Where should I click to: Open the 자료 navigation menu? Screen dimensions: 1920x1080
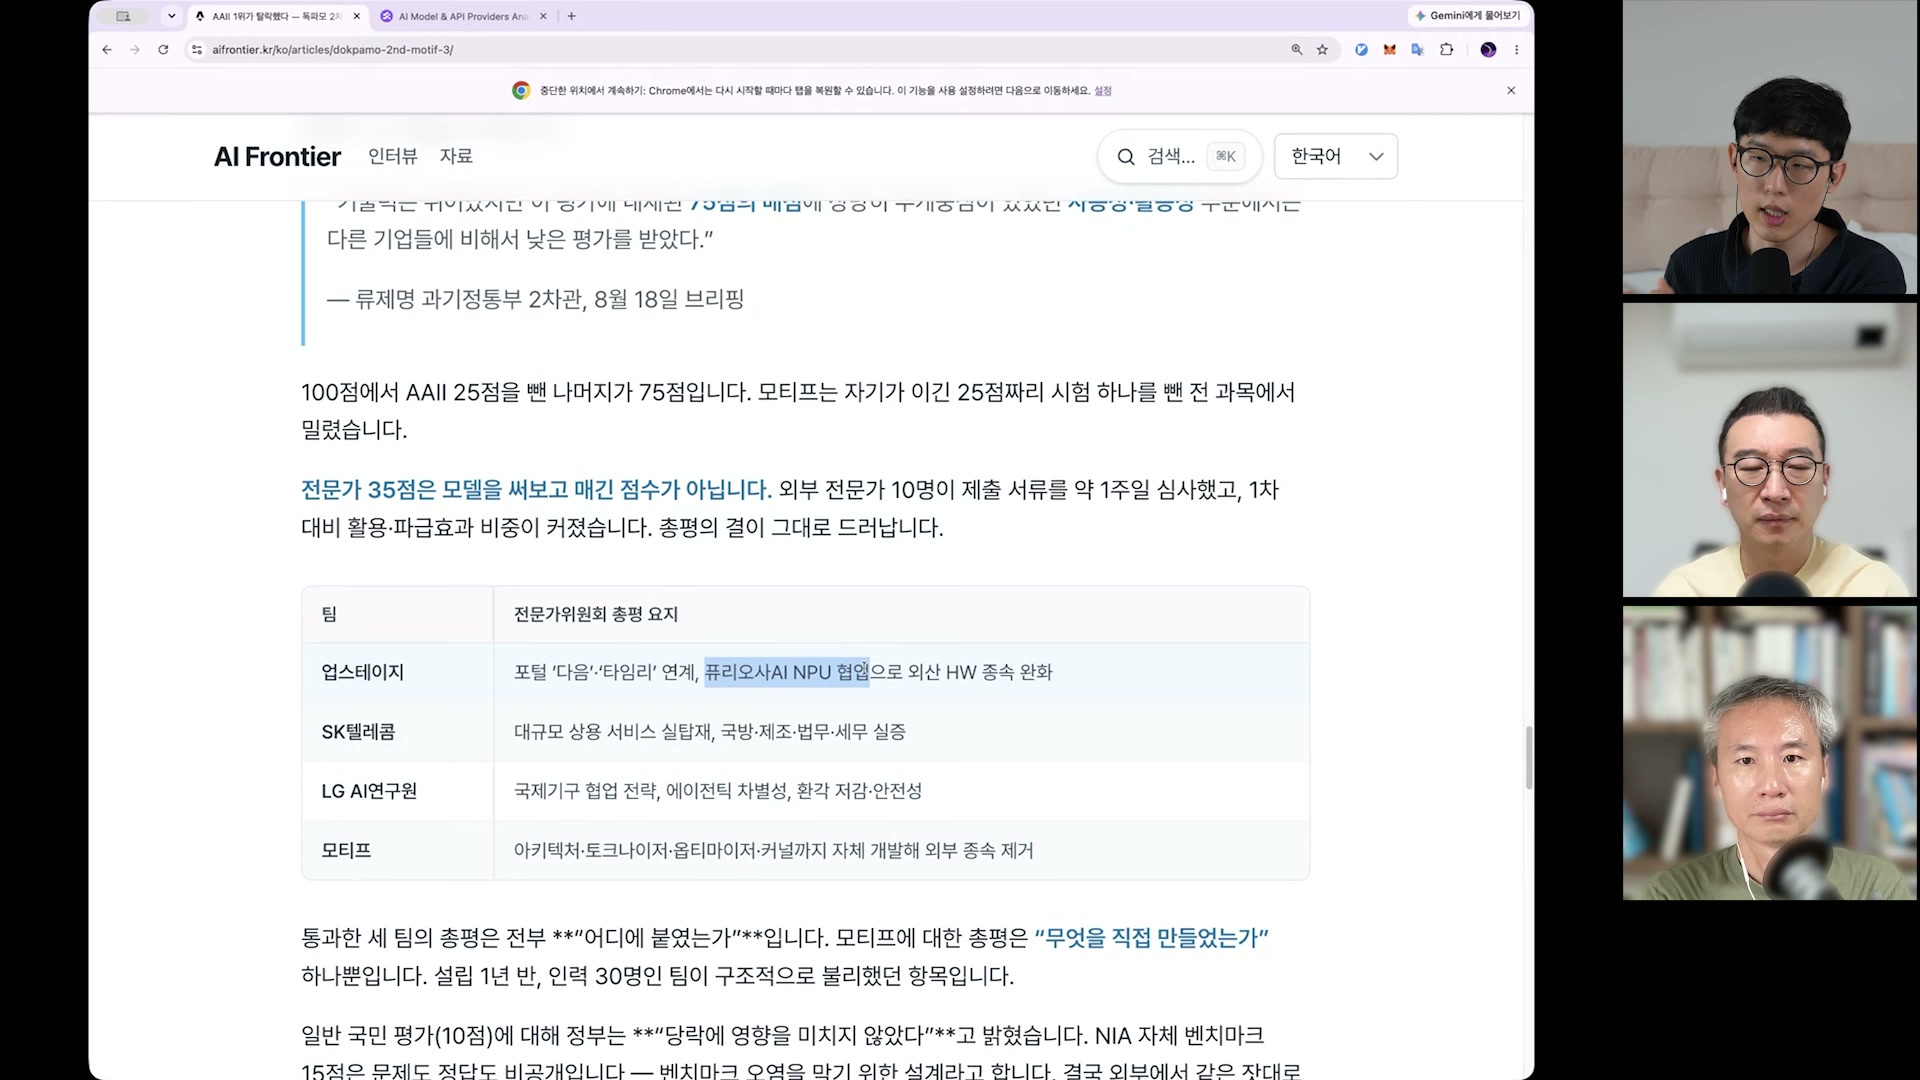(x=456, y=156)
